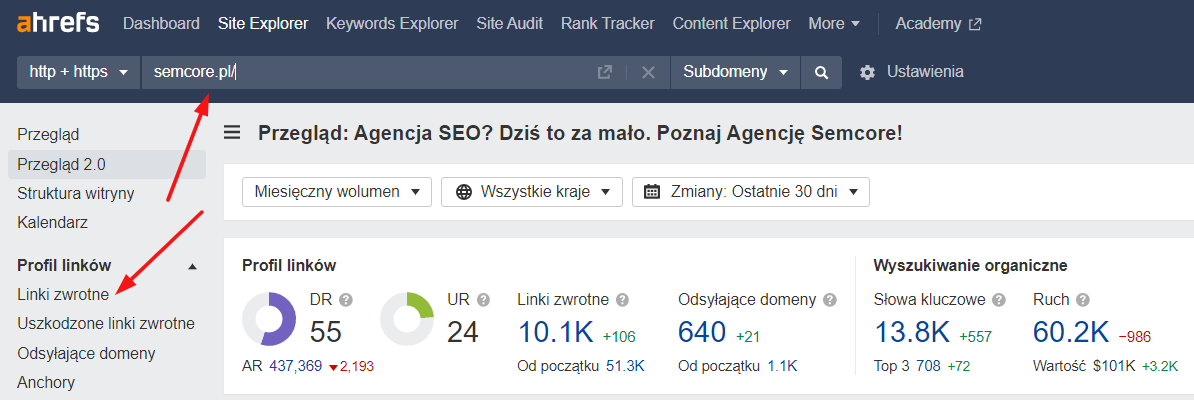This screenshot has width=1194, height=400.
Task: Open URL in new tab icon in search bar
Action: point(605,72)
